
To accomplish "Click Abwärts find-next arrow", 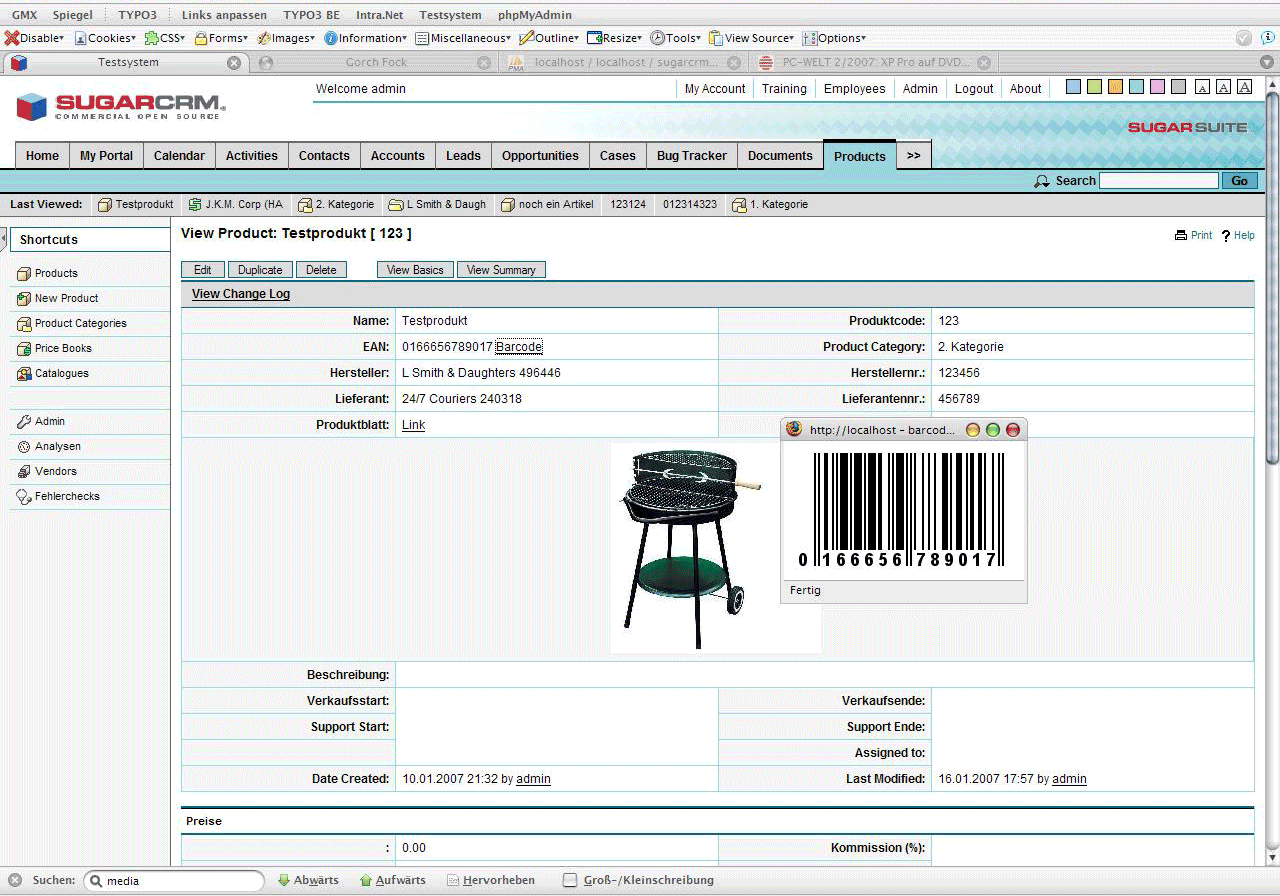I will 308,880.
